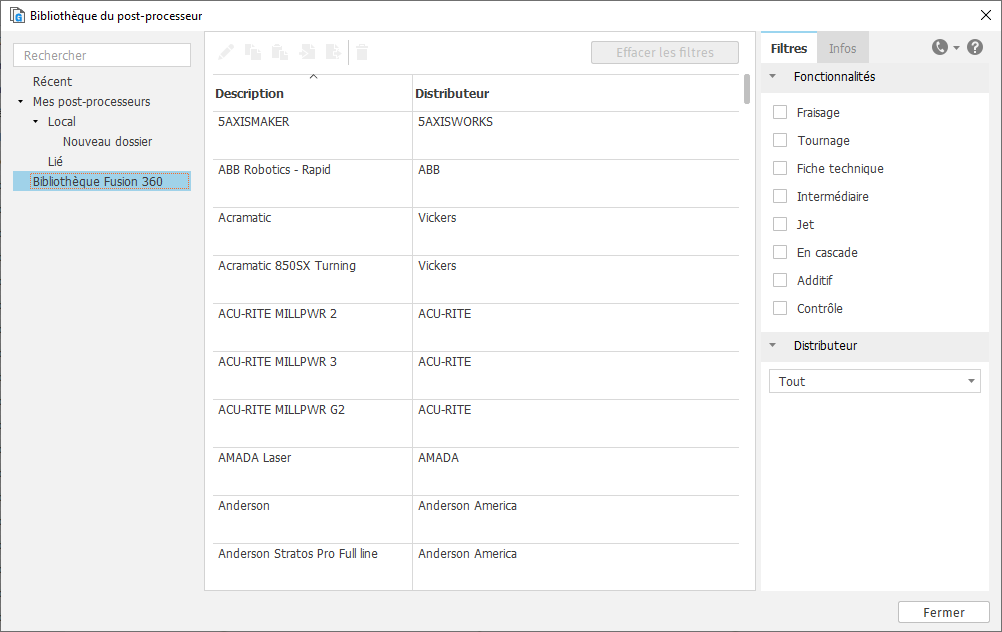This screenshot has height=632, width=1002.
Task: Collapse the Distributeur filter section
Action: [x=773, y=345]
